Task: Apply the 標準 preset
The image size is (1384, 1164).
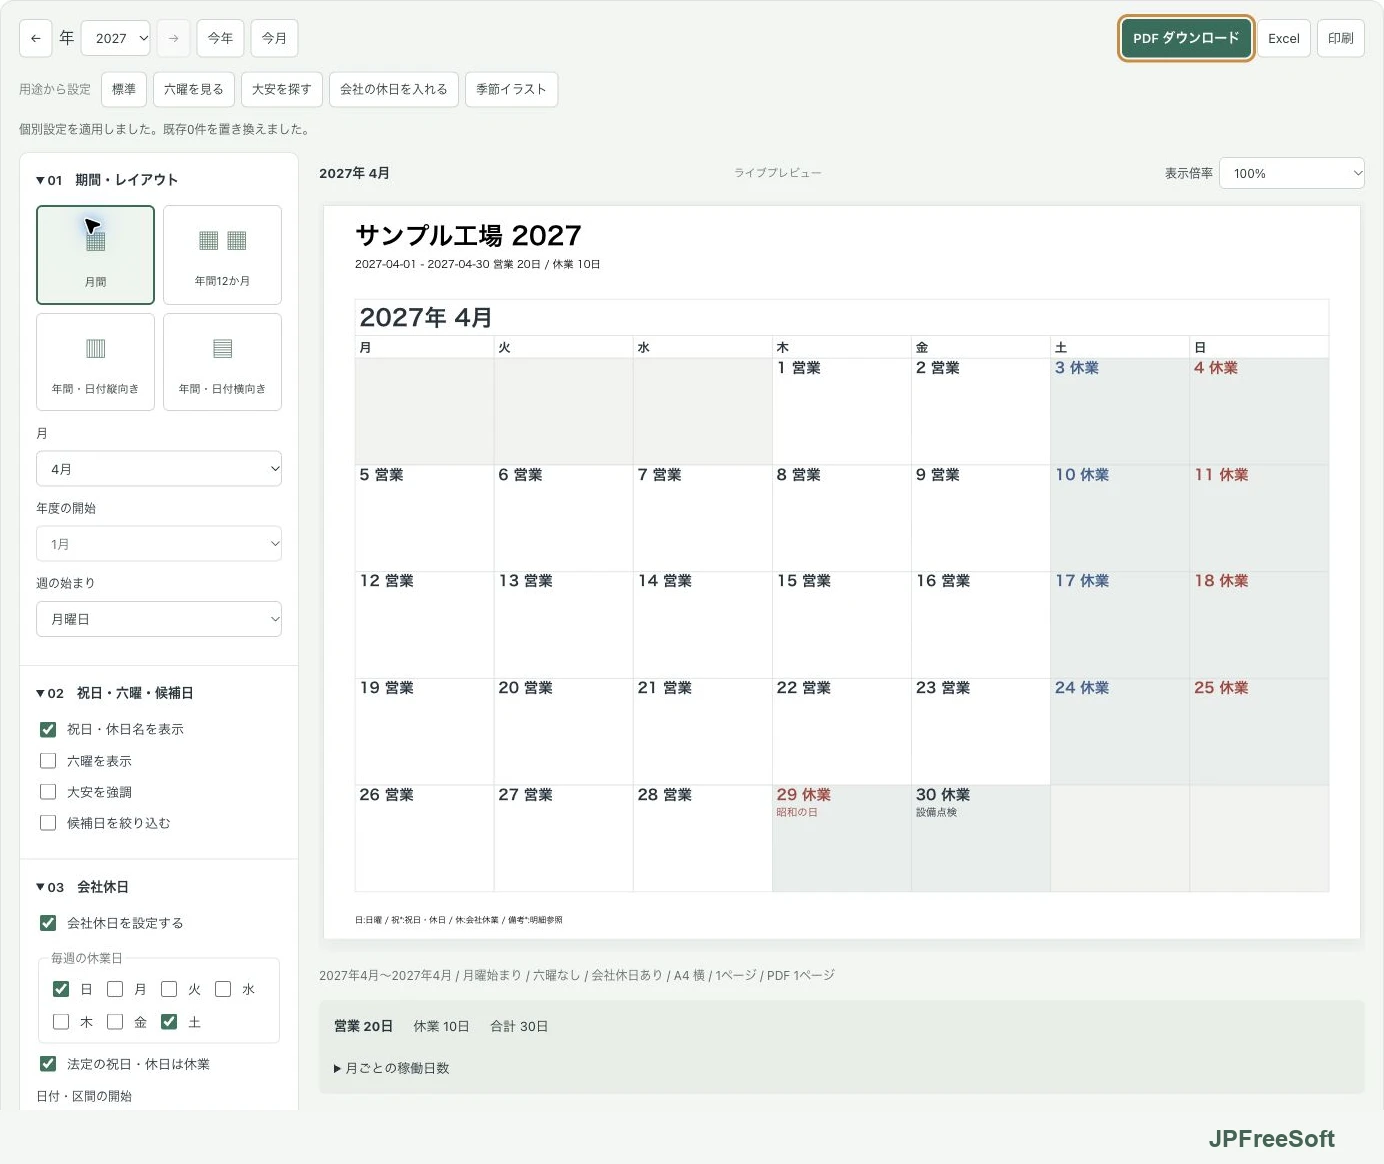Action: coord(124,89)
